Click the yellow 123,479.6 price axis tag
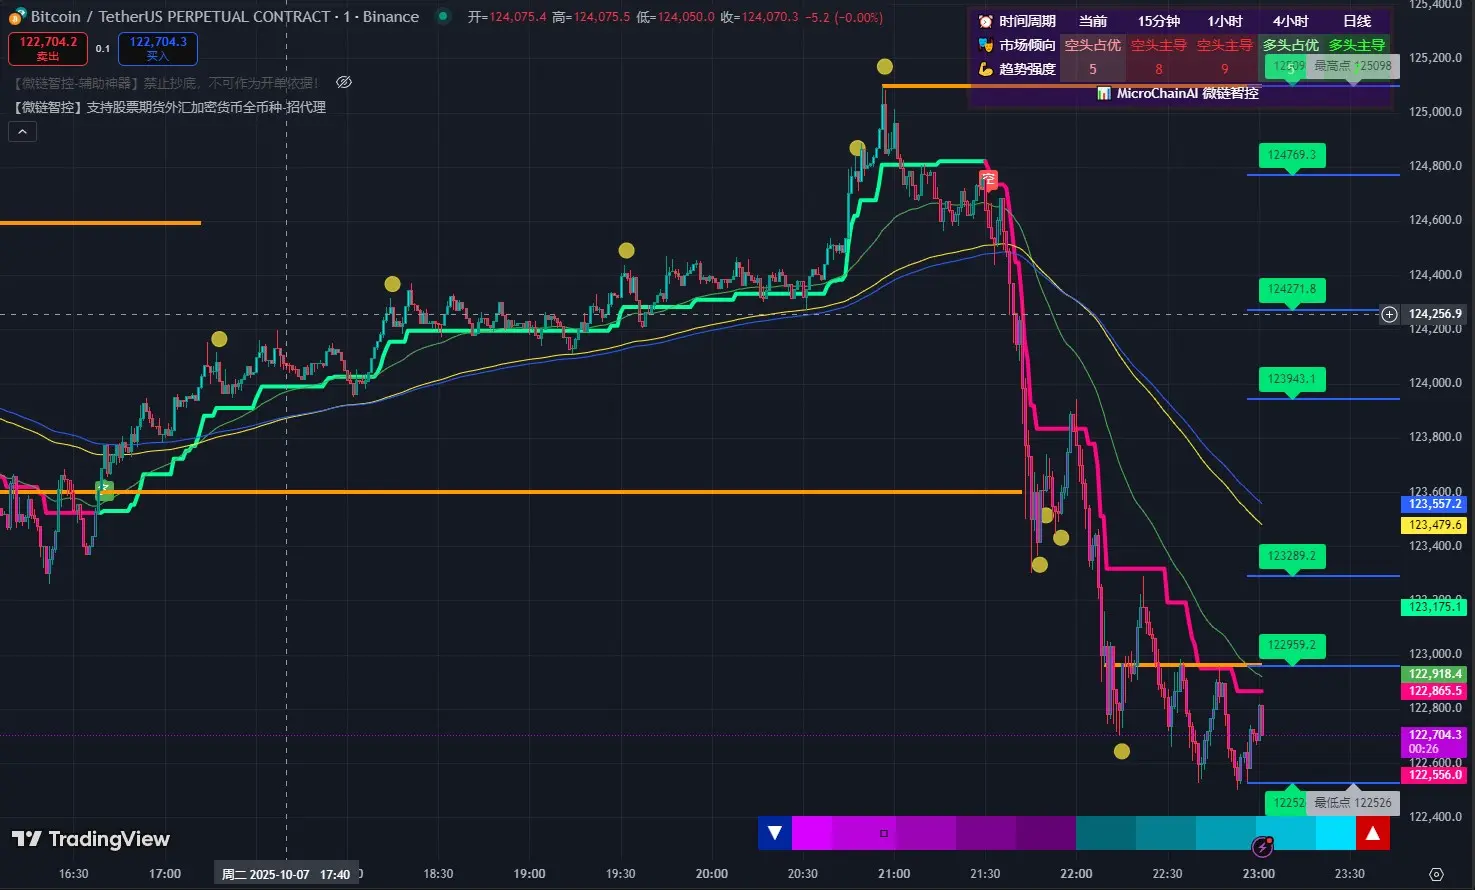The width and height of the screenshot is (1475, 890). pos(1435,525)
